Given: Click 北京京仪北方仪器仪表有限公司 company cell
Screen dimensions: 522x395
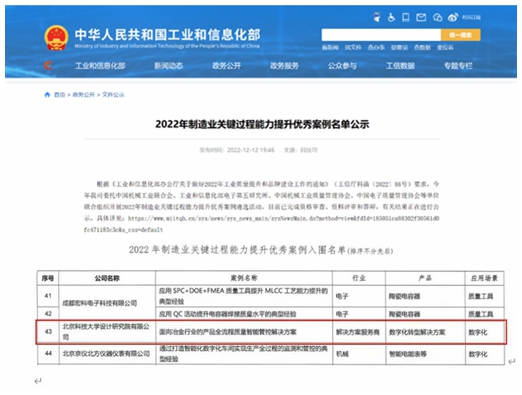Looking at the screenshot, I should click(x=107, y=354).
